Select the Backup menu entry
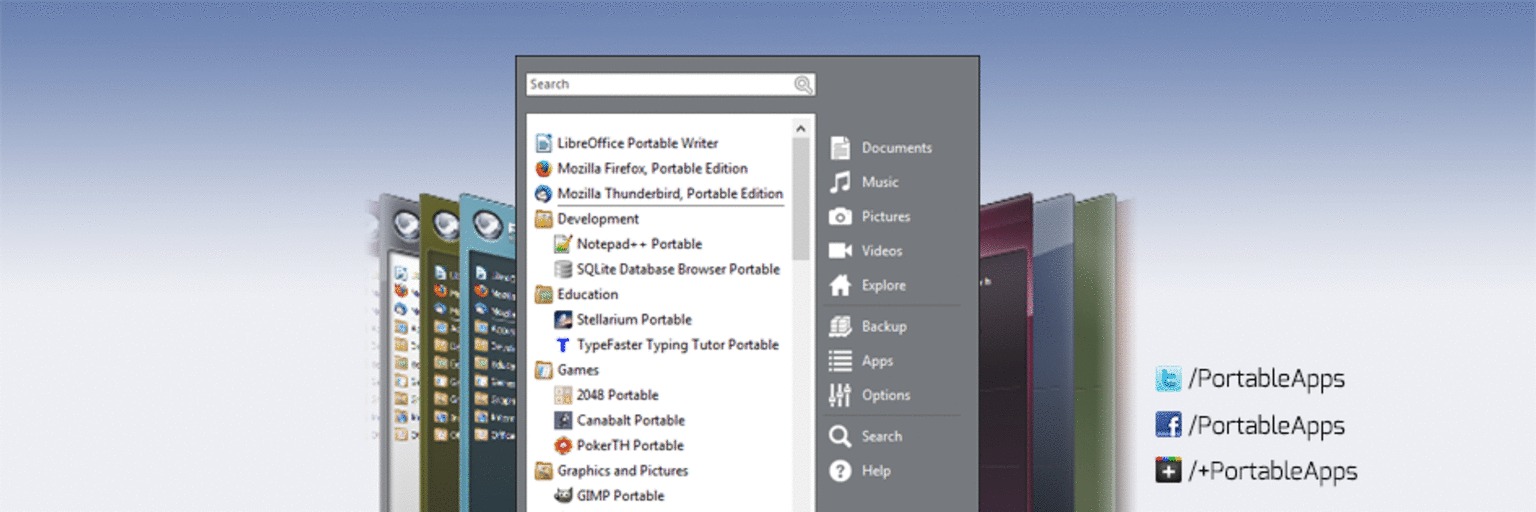The height and width of the screenshot is (512, 1536). 884,326
